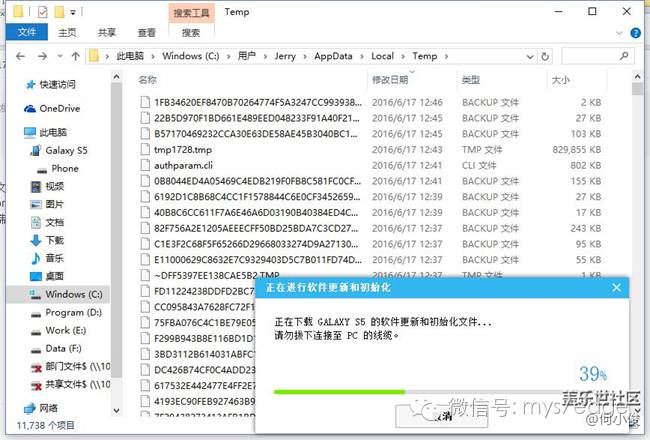Click 用户 in the address breadcrumb
650x440 pixels.
point(247,56)
